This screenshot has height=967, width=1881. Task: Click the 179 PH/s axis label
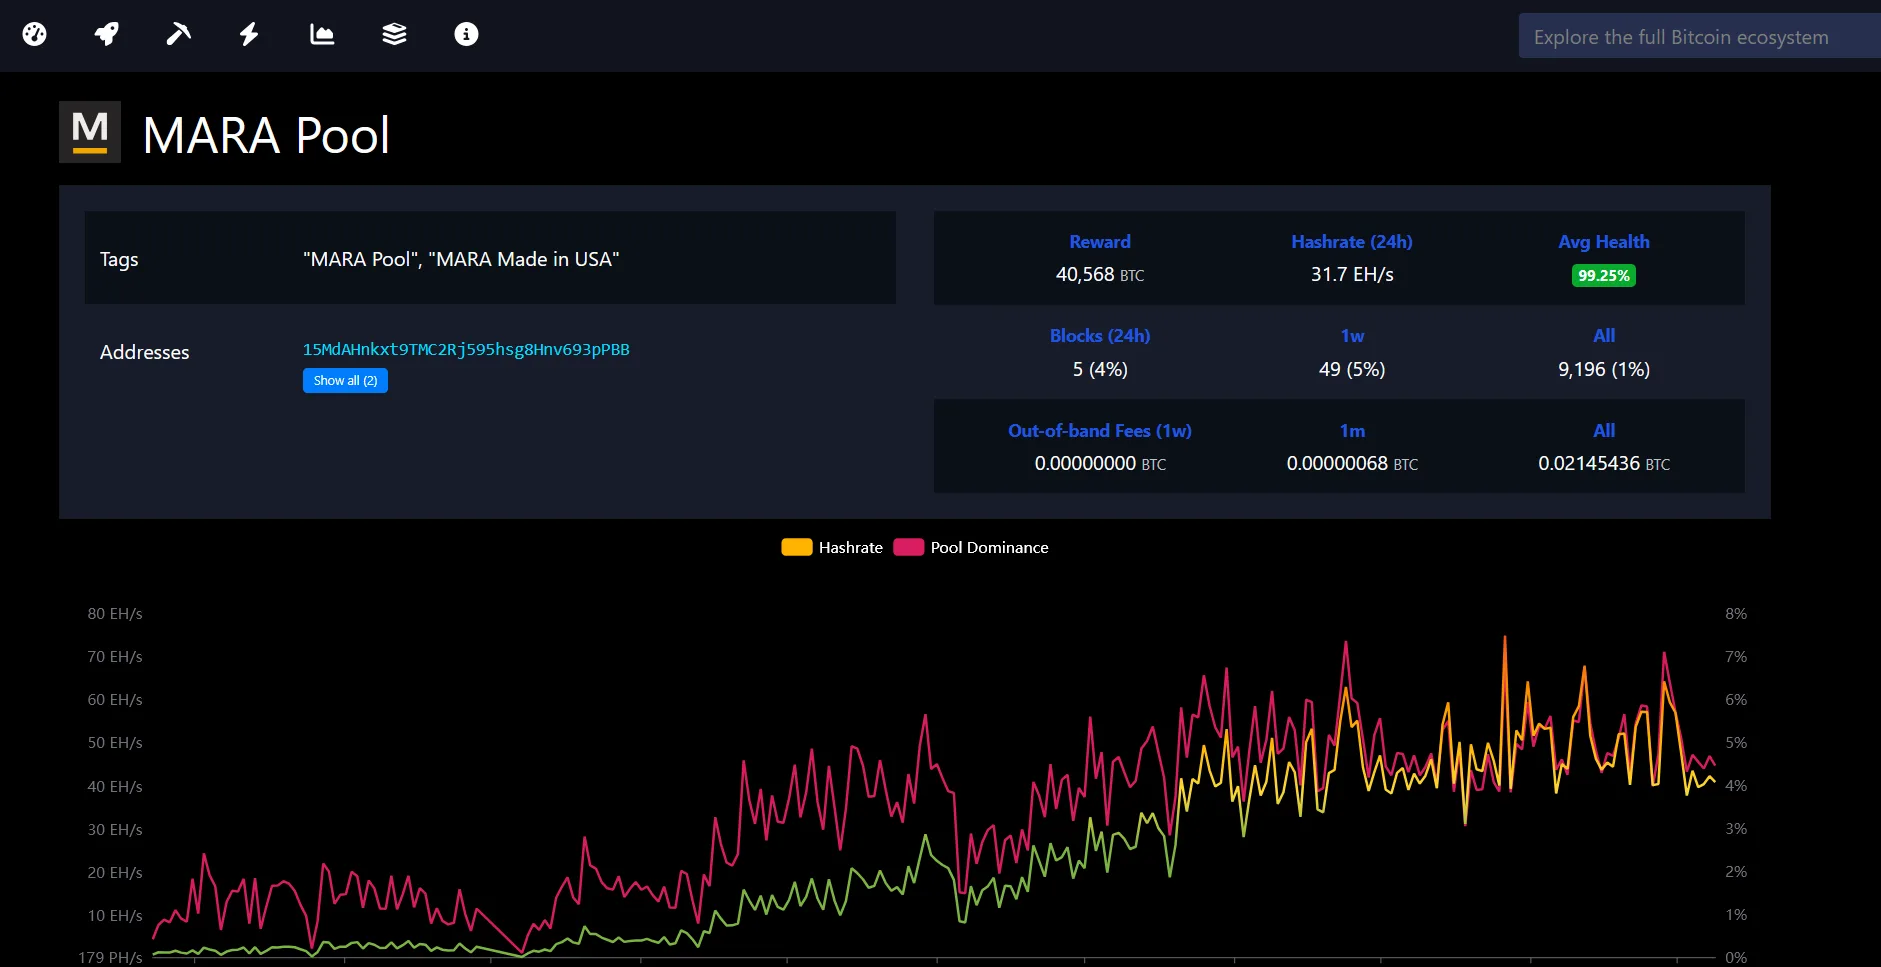point(110,958)
